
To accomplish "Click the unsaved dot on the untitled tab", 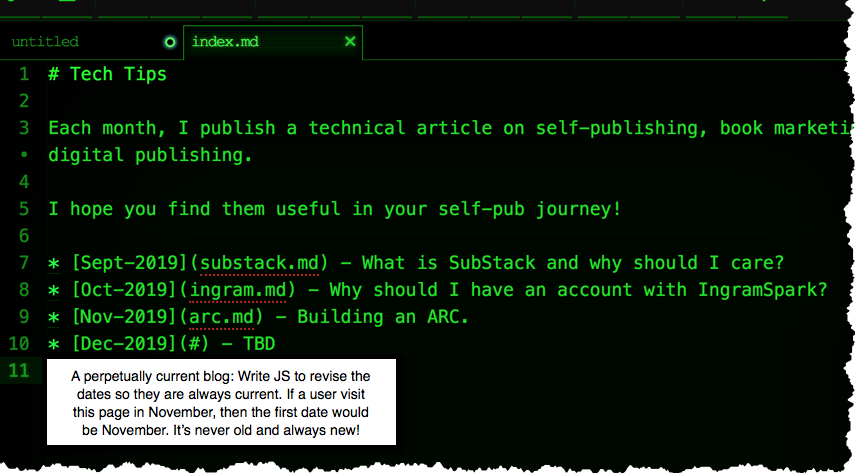I will coord(170,42).
